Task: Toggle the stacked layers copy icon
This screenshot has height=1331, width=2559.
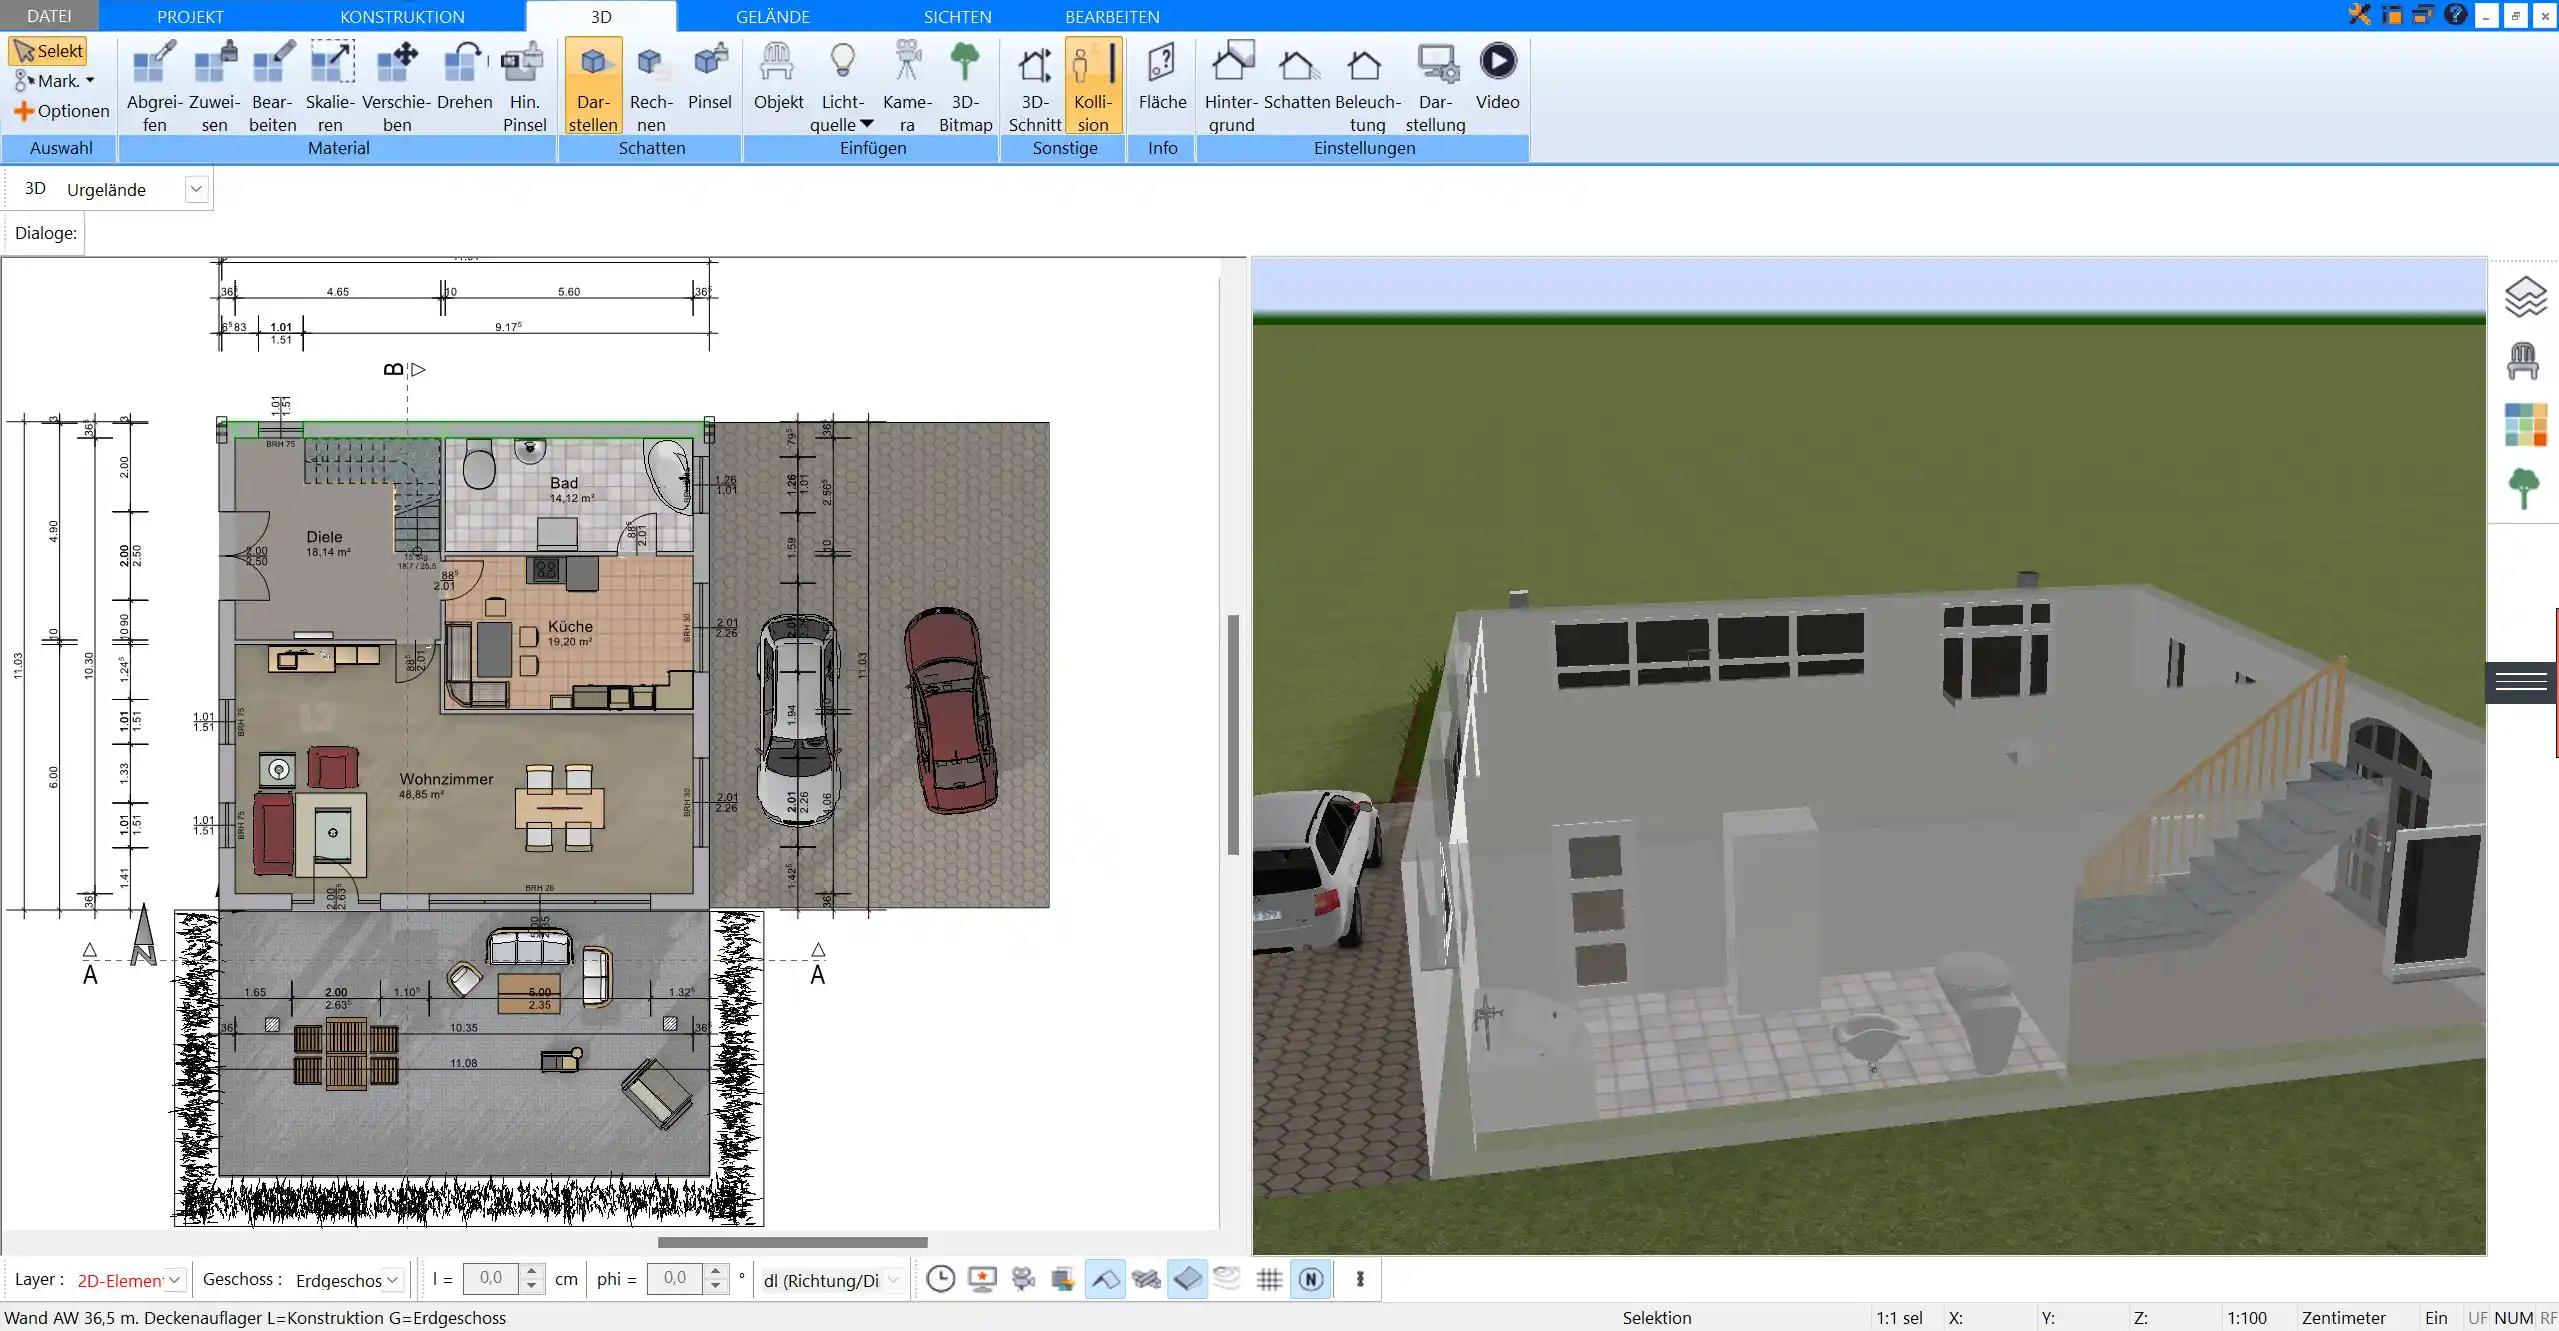Action: pyautogui.click(x=1063, y=1279)
